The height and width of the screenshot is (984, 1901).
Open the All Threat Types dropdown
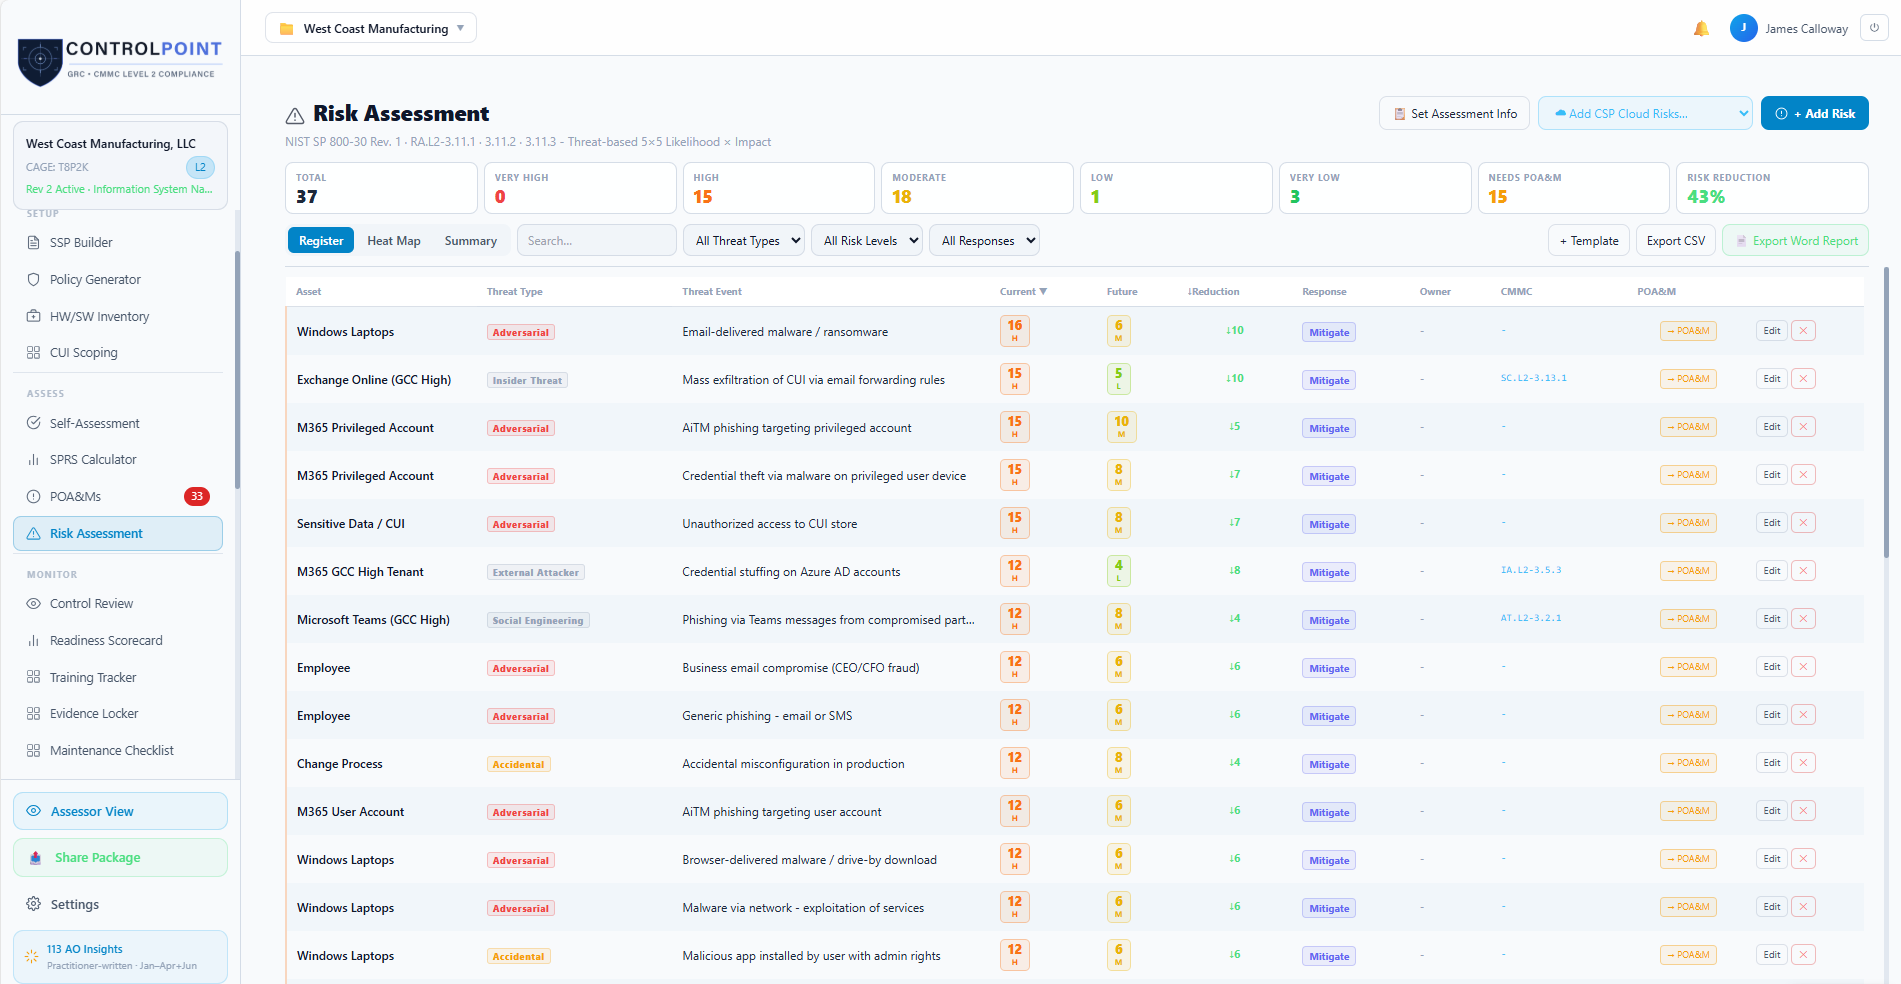click(743, 240)
